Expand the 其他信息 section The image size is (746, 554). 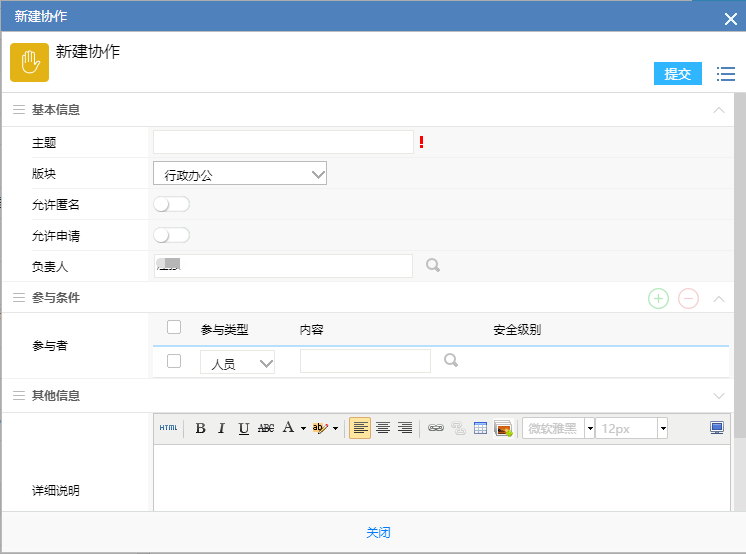coord(718,396)
